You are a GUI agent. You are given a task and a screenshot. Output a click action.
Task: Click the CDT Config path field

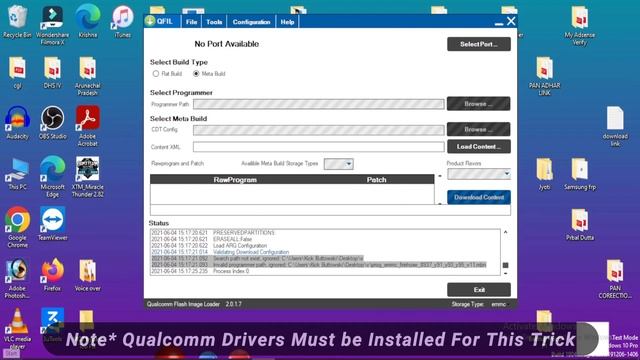click(319, 130)
